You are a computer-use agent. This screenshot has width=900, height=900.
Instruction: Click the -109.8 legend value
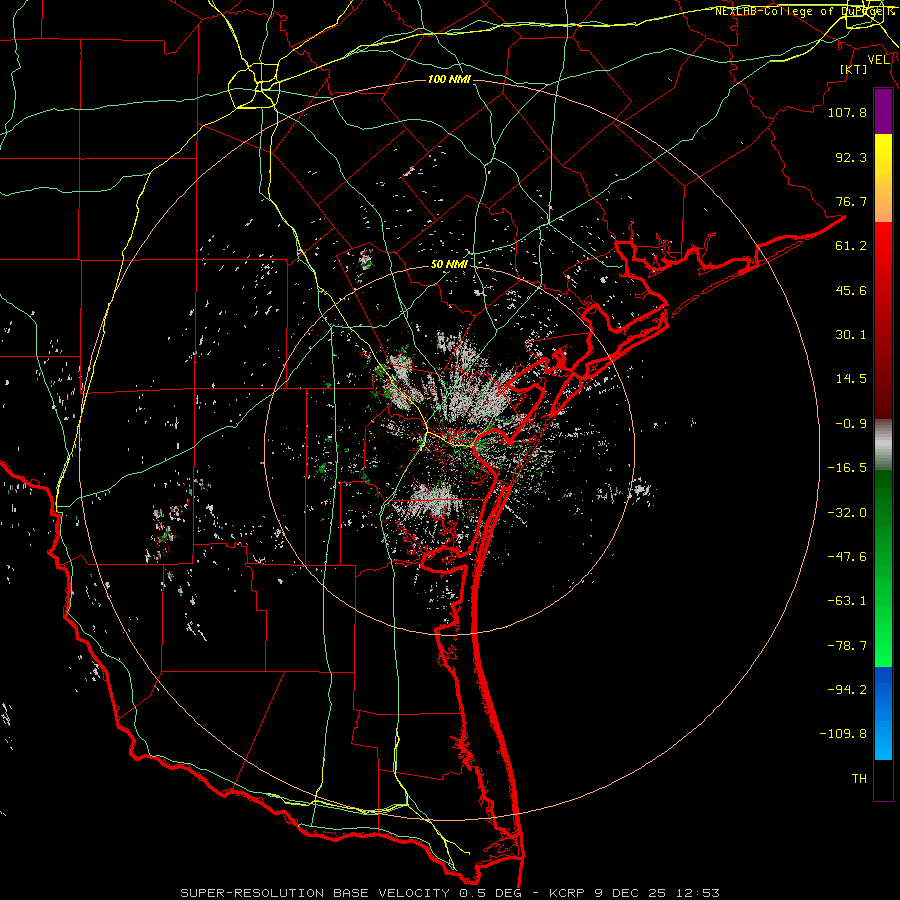[x=843, y=734]
